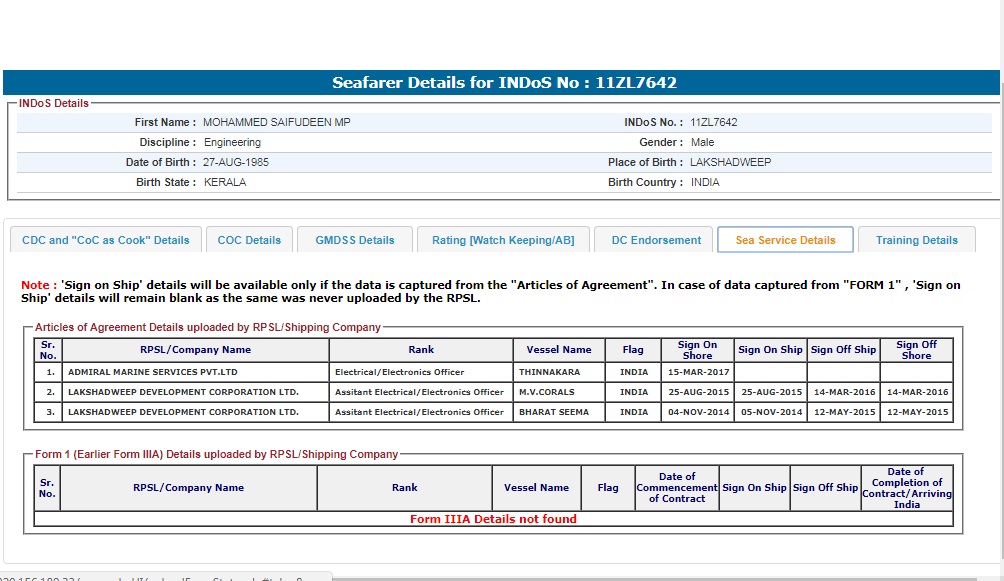
Task: Go to the DC Endorsement tab
Action: point(656,240)
